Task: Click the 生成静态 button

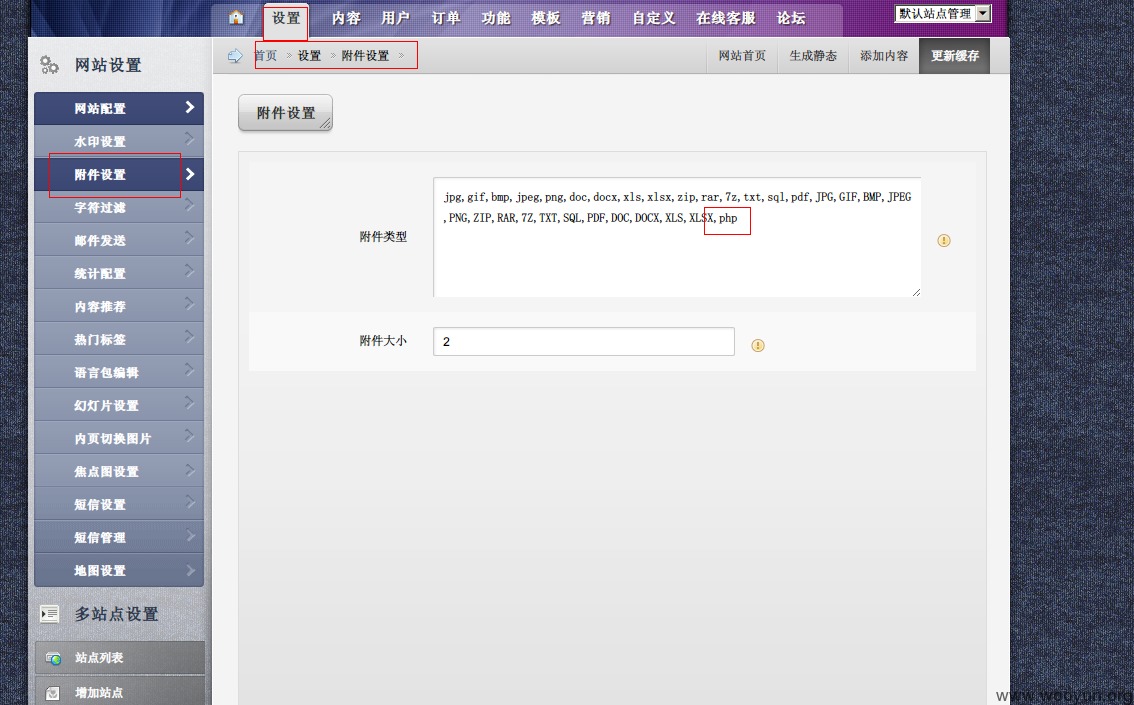Action: point(813,56)
